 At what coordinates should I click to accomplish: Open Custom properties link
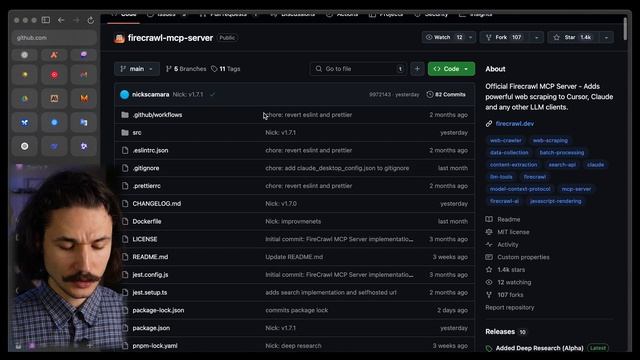(x=523, y=258)
